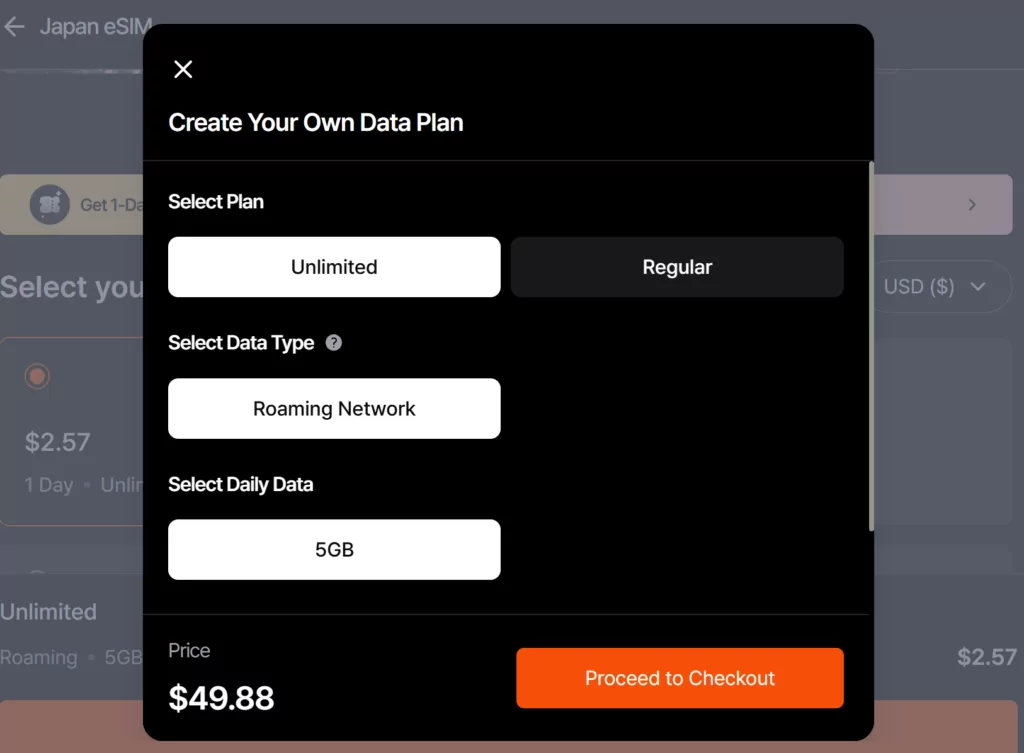Click Proceed to Checkout
Image resolution: width=1024 pixels, height=753 pixels.
coord(680,678)
